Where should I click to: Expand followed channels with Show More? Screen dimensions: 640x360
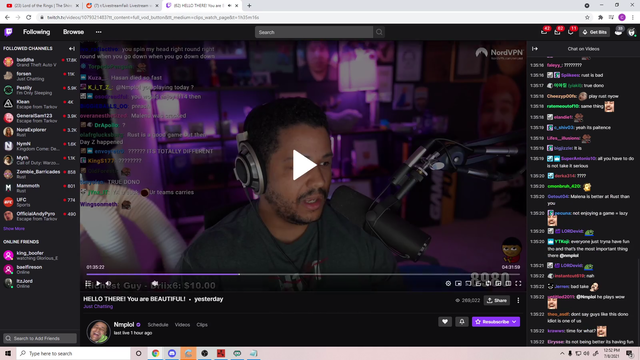[x=14, y=229]
